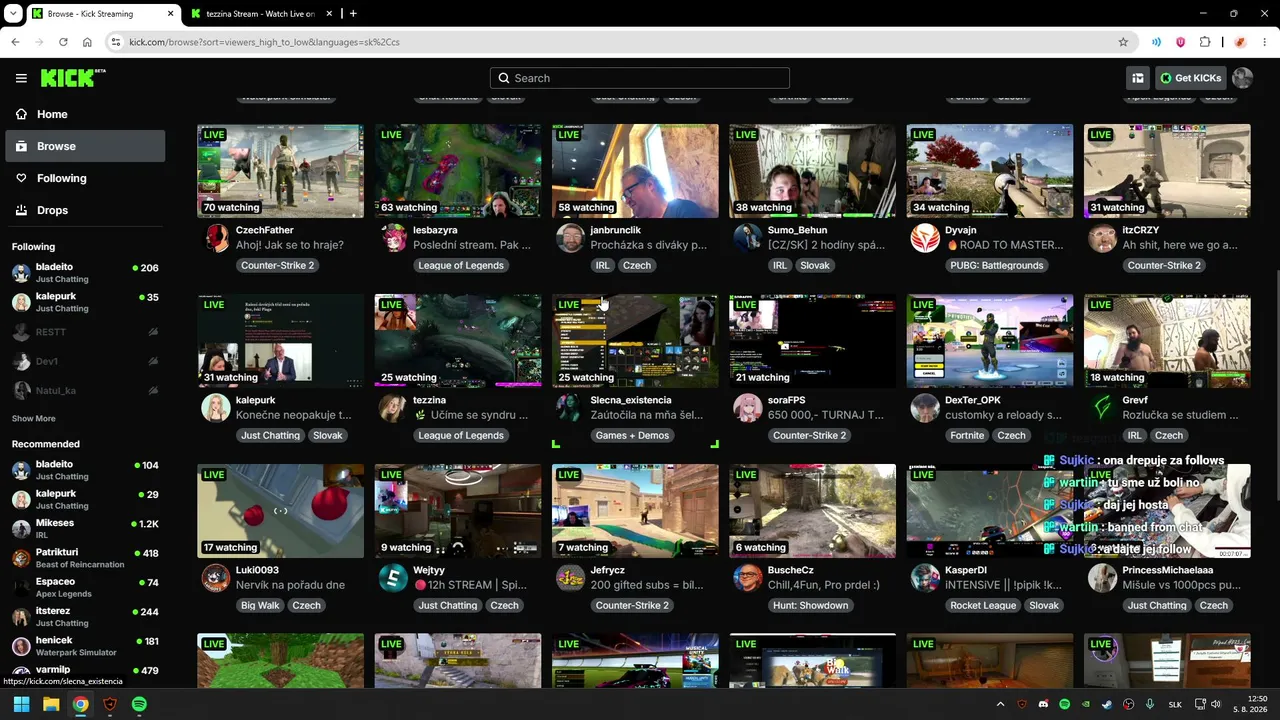Viewport: 1280px width, 720px height.
Task: Open the Chrome profile avatar
Action: (x=1240, y=42)
